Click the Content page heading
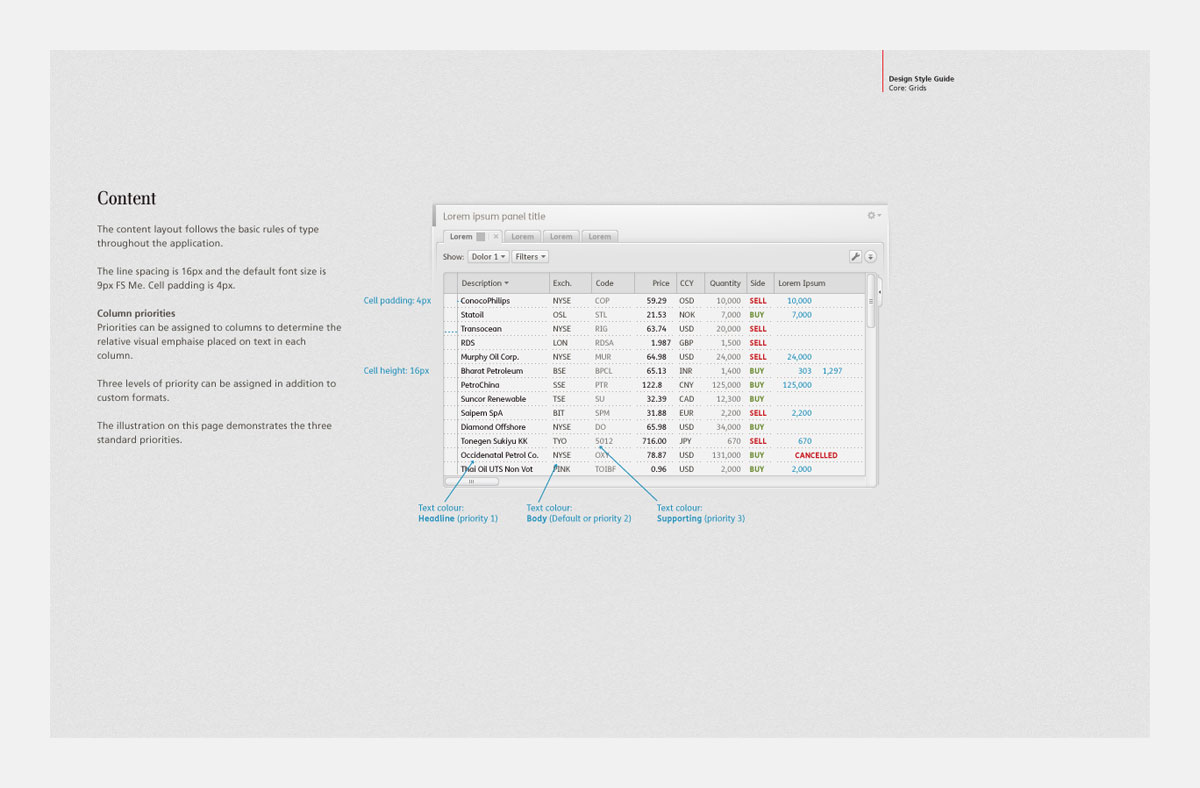 [126, 198]
